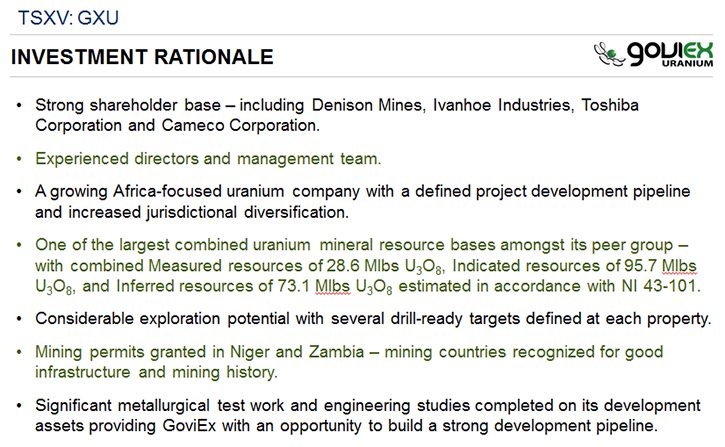The image size is (725, 447).
Task: Click the words 'Cameco Corporation'
Action: [x=239, y=125]
